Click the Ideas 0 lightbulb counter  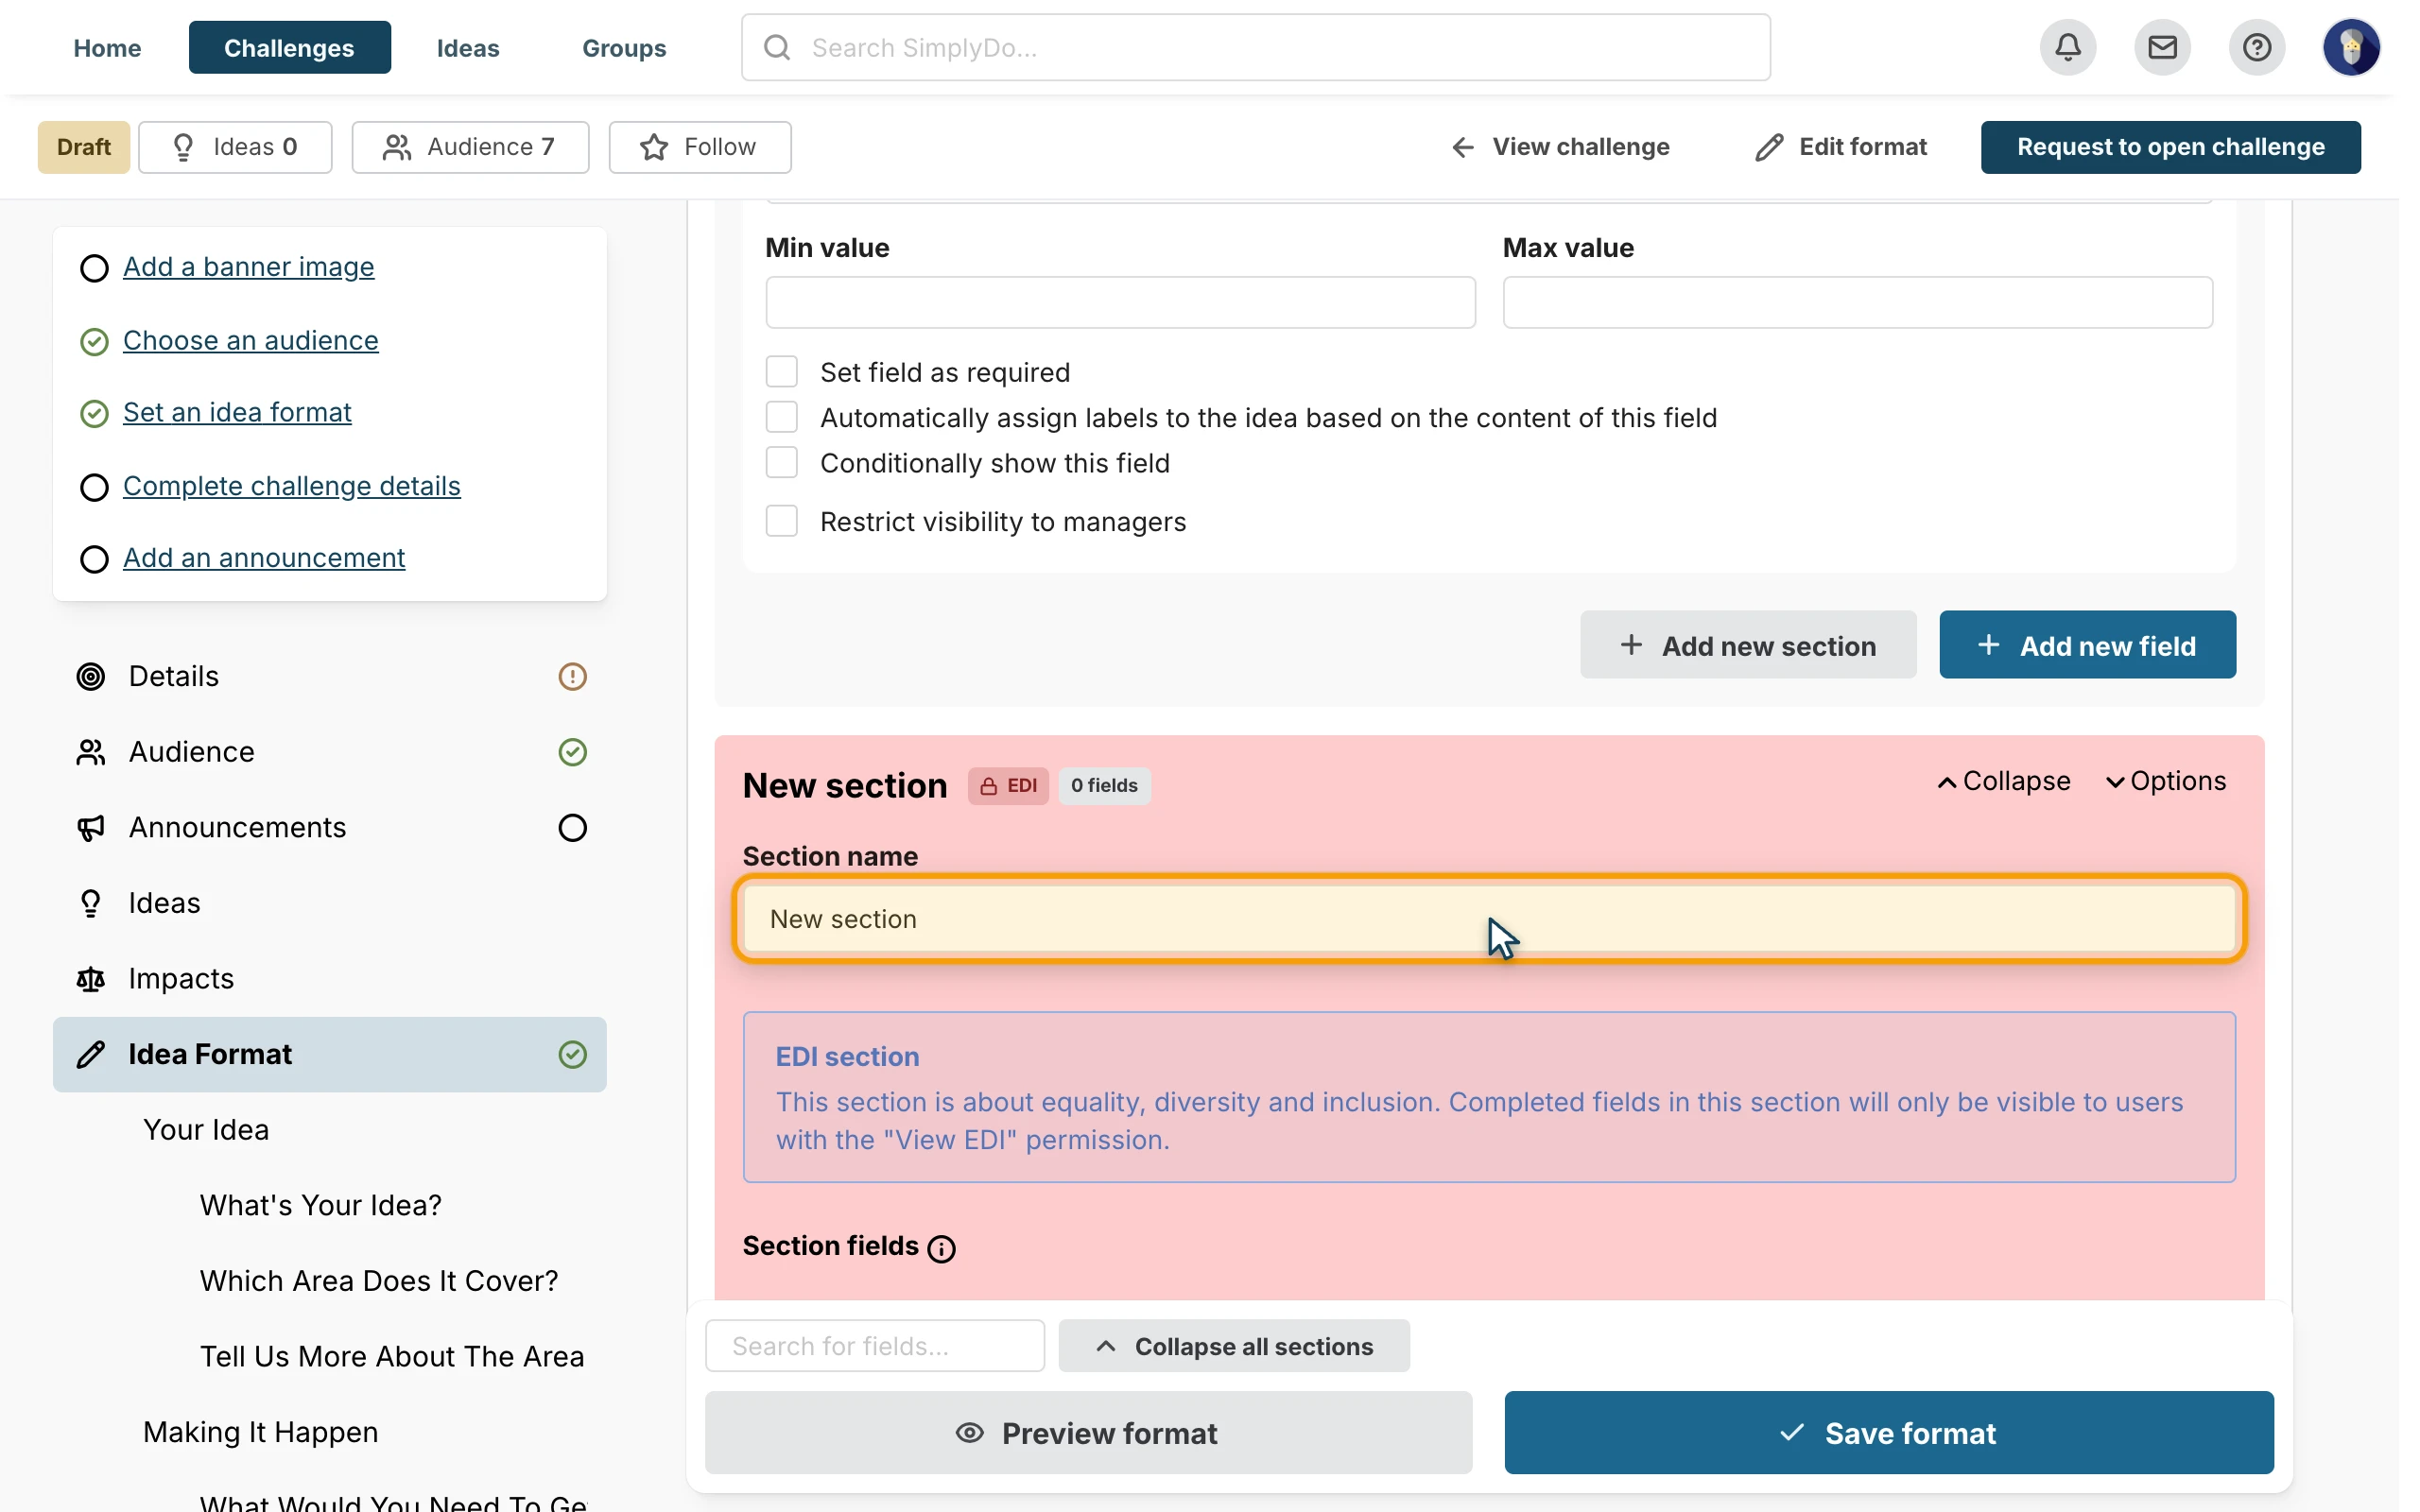pos(235,147)
